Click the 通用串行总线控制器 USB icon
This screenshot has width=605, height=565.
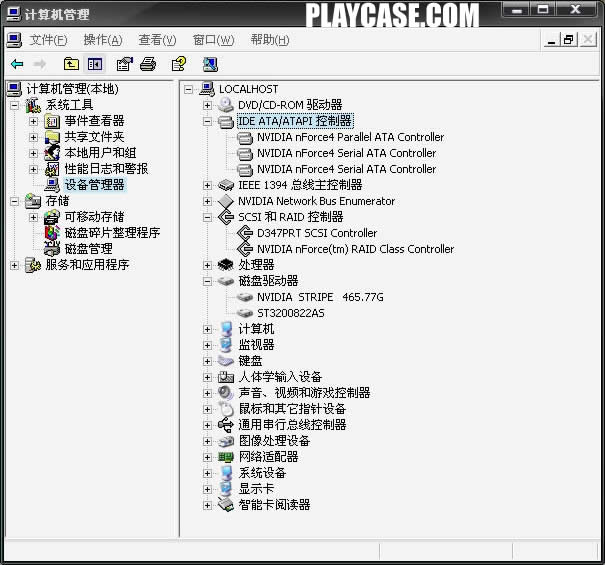pos(226,425)
